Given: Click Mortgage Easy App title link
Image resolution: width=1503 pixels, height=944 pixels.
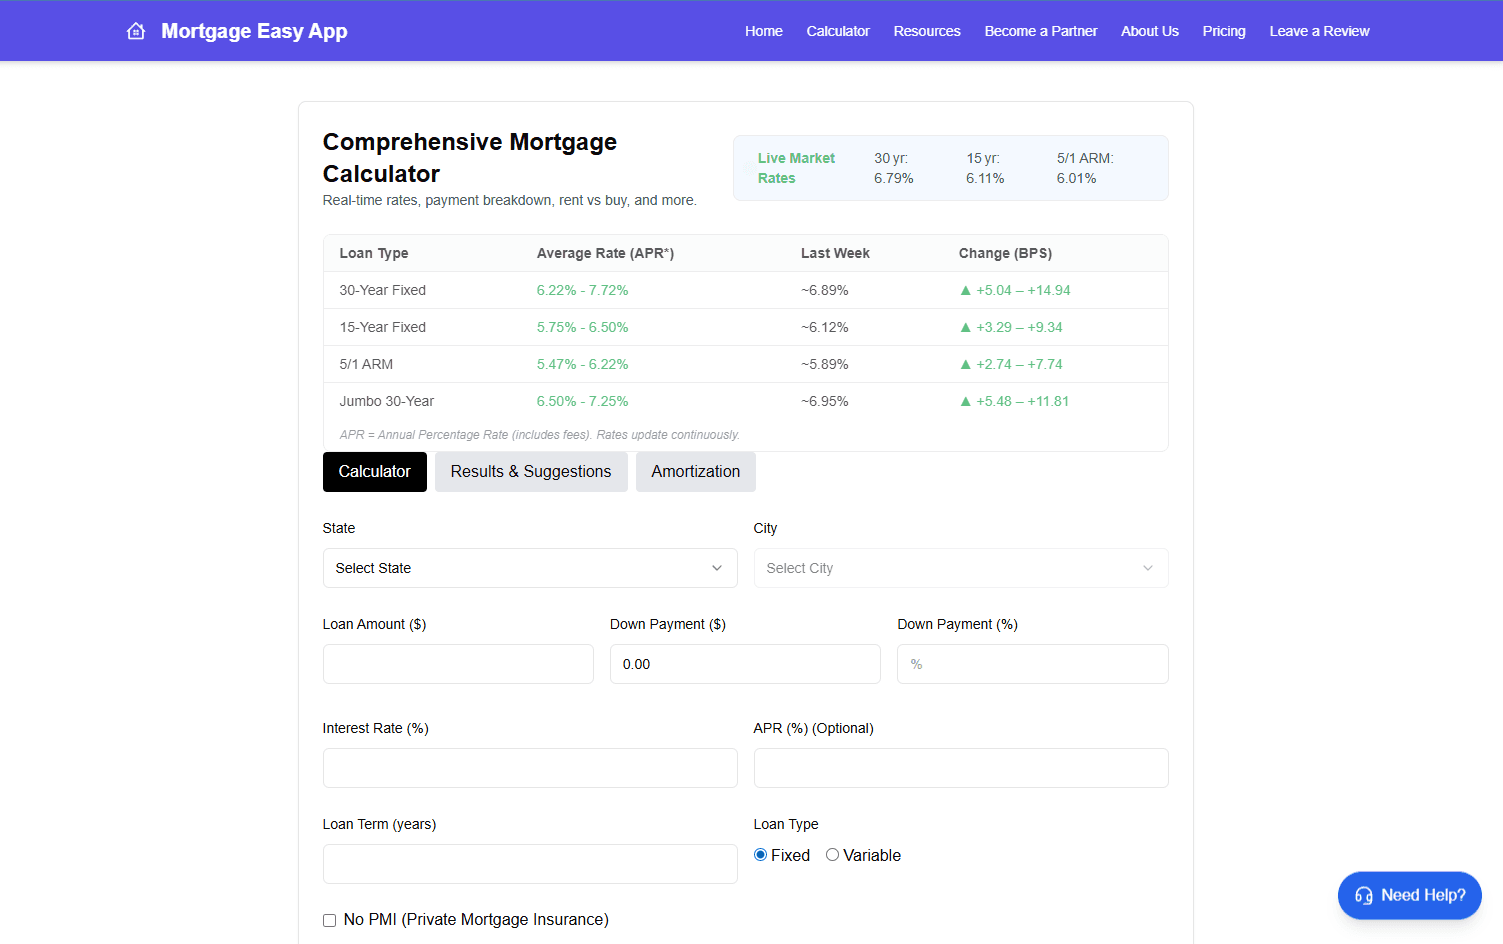Looking at the screenshot, I should (254, 31).
